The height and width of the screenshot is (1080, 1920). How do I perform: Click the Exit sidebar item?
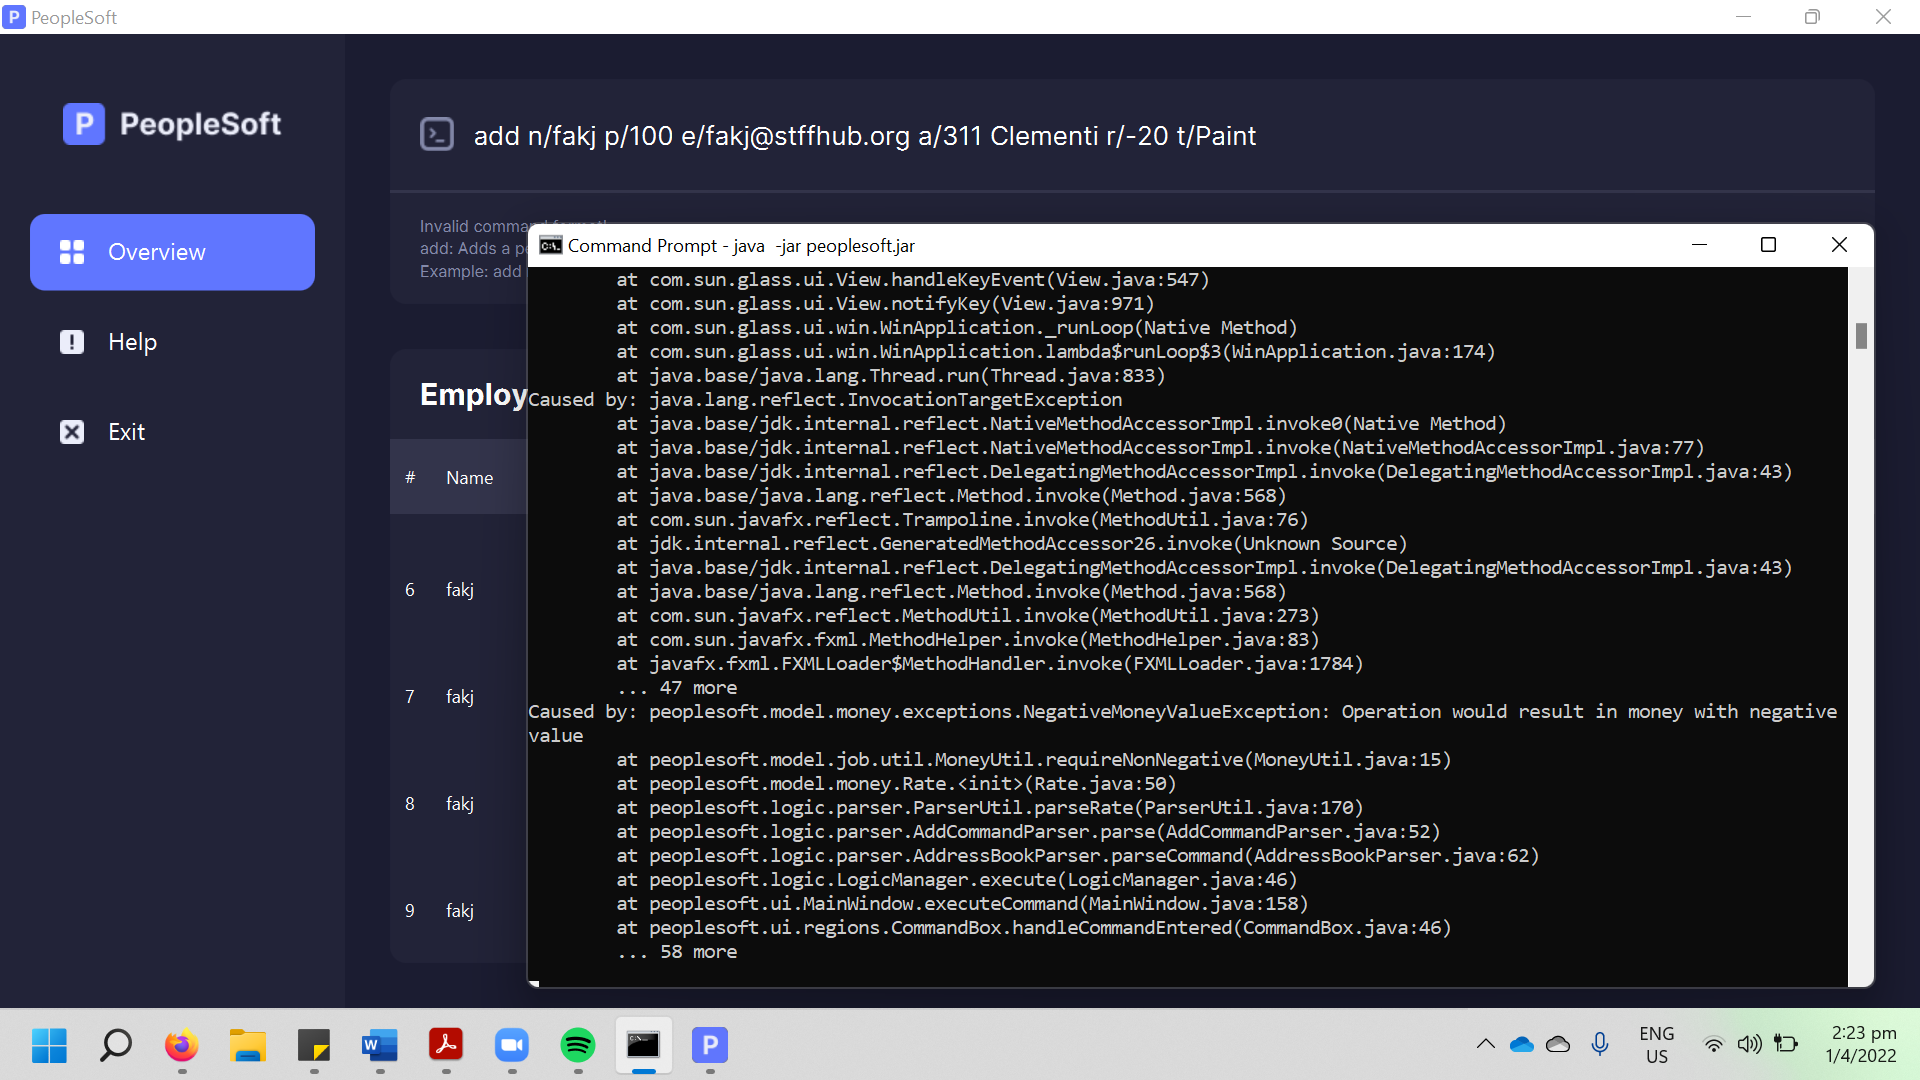click(x=126, y=432)
